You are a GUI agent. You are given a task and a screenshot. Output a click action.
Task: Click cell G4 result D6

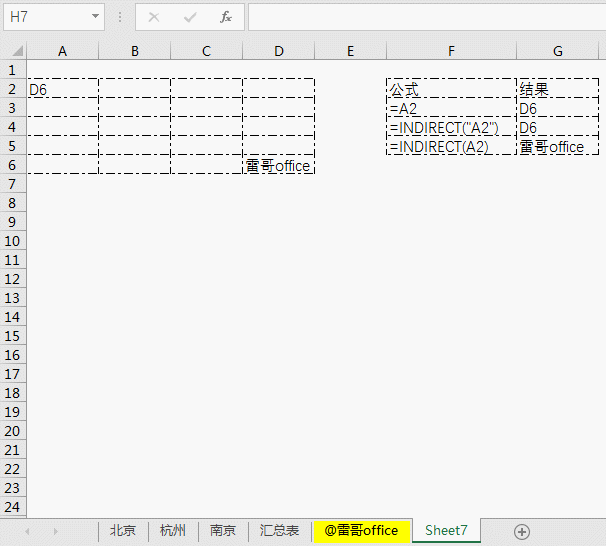click(x=558, y=127)
